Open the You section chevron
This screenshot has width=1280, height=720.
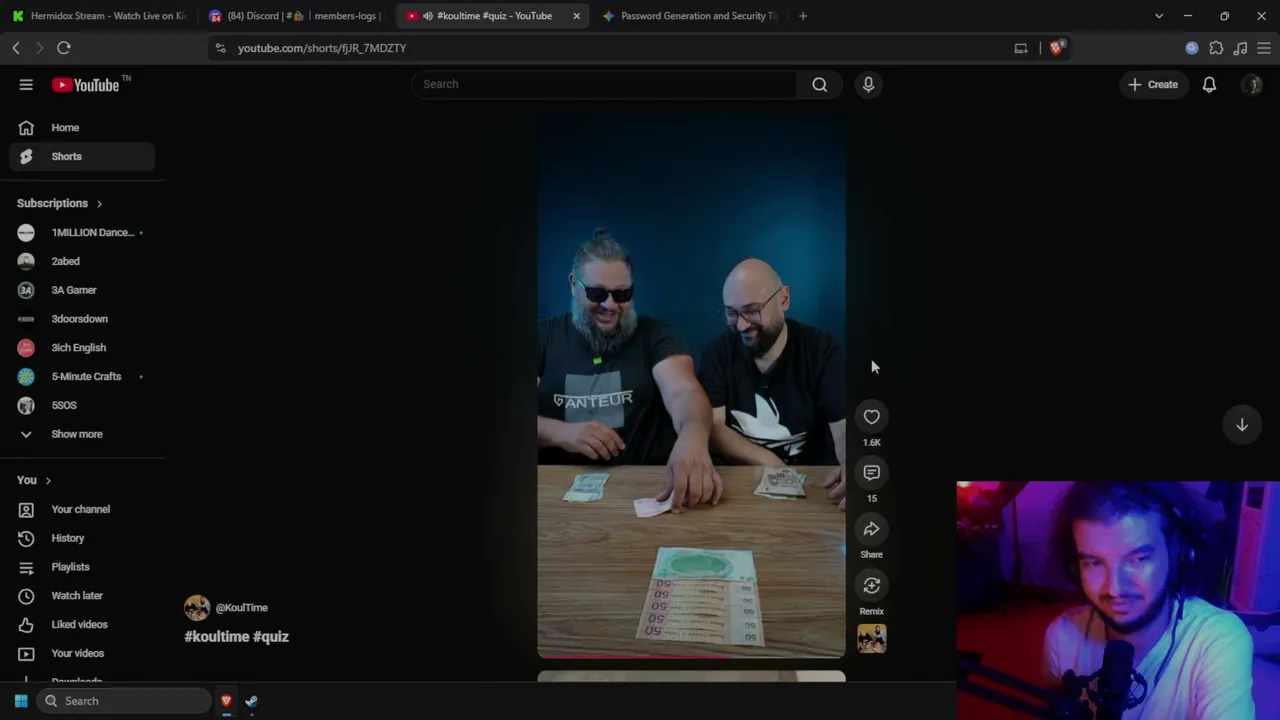[x=47, y=481]
